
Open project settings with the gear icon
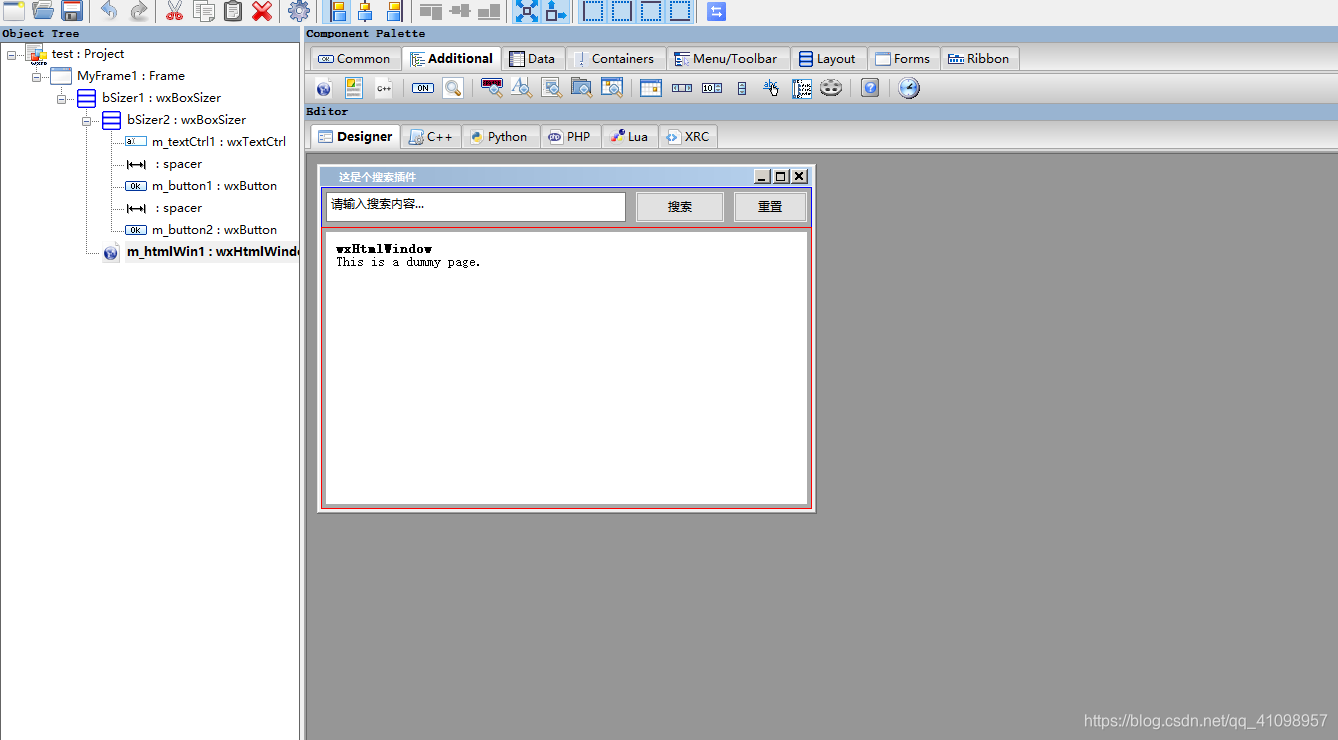(298, 11)
